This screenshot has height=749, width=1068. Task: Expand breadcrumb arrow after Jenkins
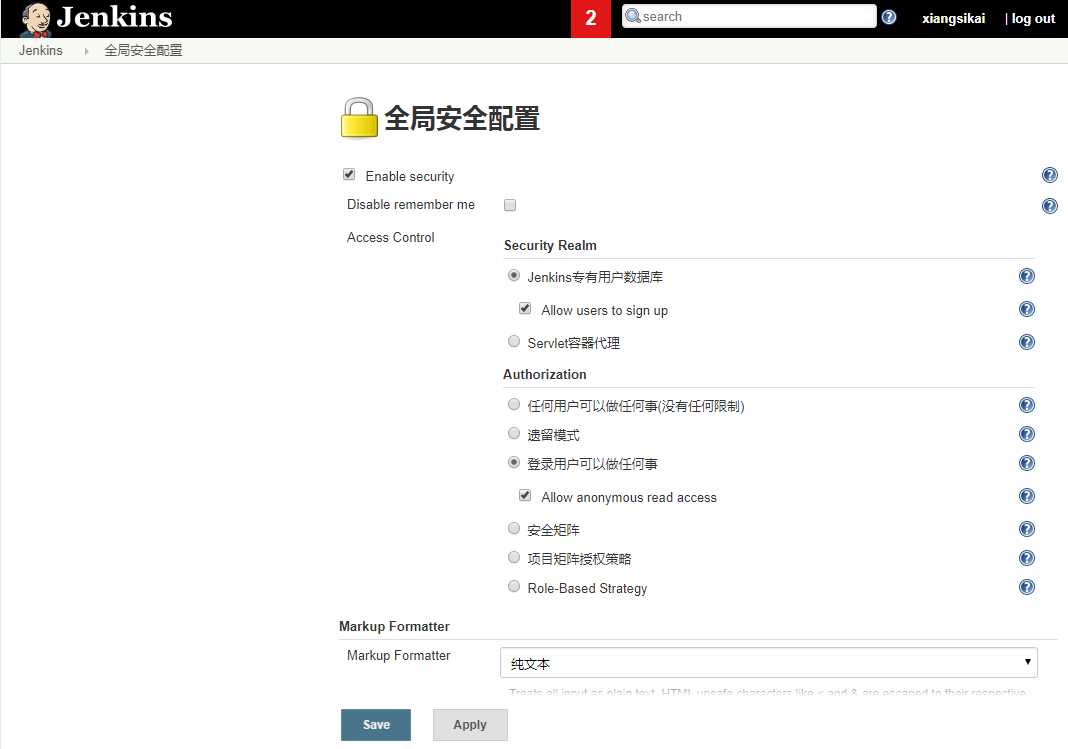(87, 51)
